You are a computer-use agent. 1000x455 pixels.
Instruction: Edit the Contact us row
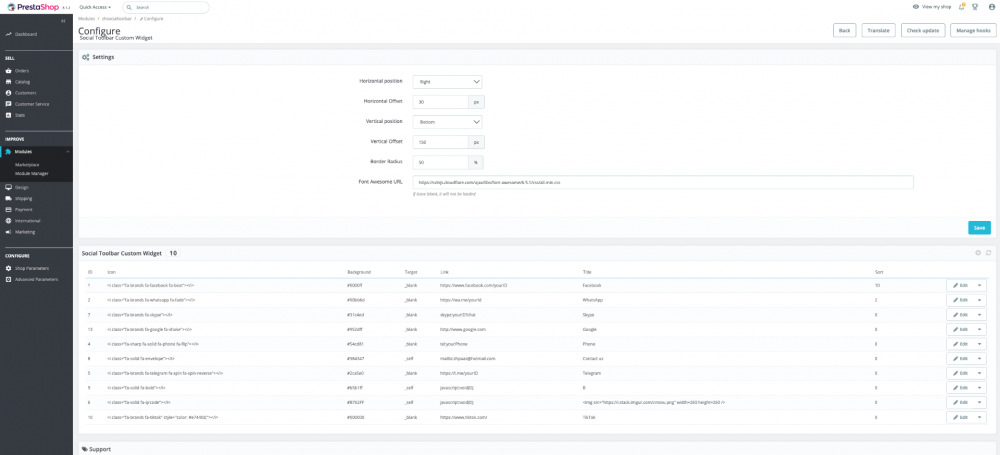960,359
